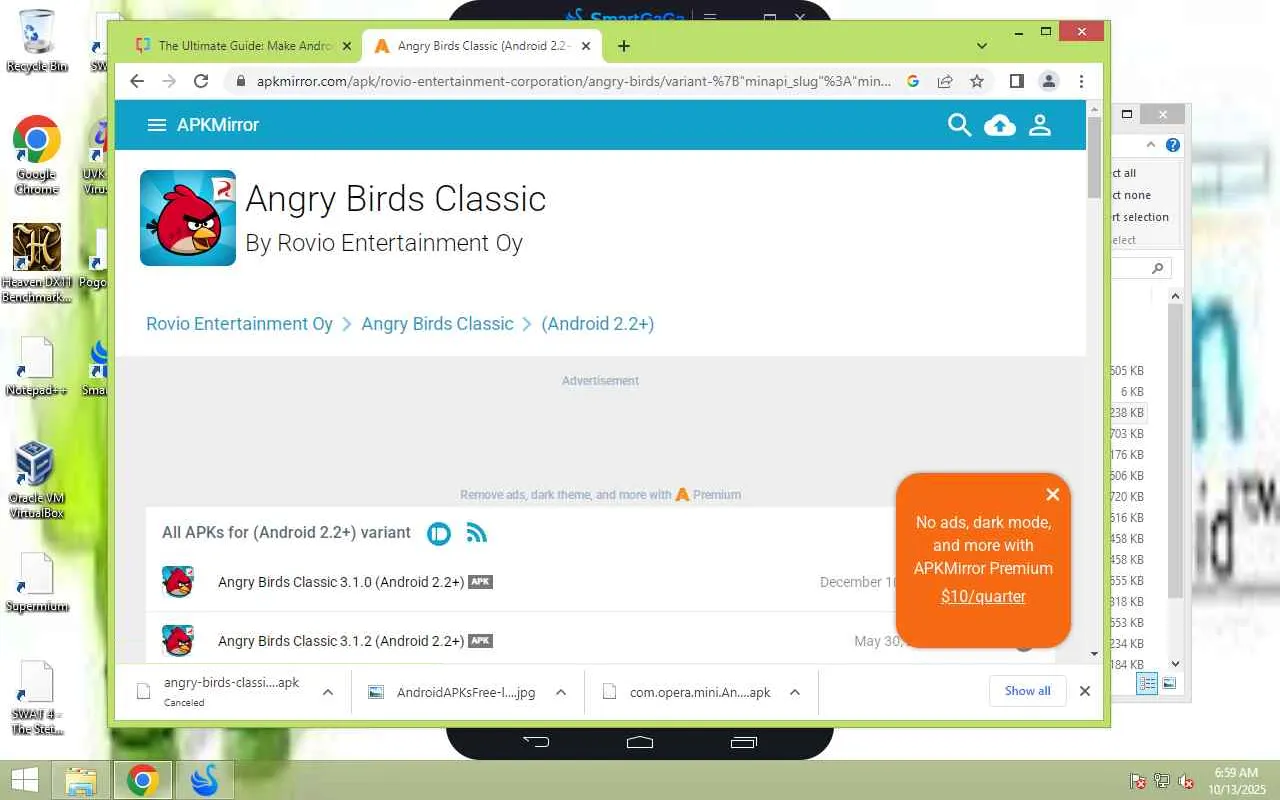
Task: Click the APKMirror search magnifier icon
Action: coord(959,125)
